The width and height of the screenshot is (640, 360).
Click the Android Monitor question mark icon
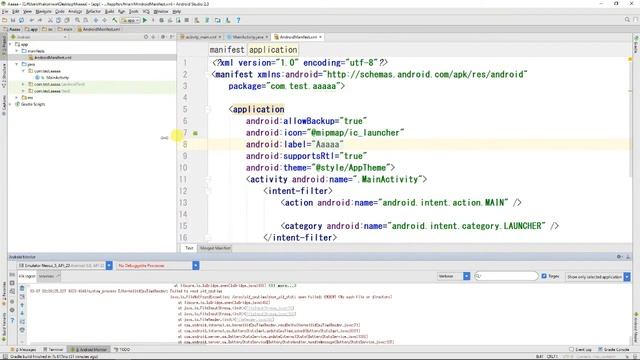pos(12,321)
